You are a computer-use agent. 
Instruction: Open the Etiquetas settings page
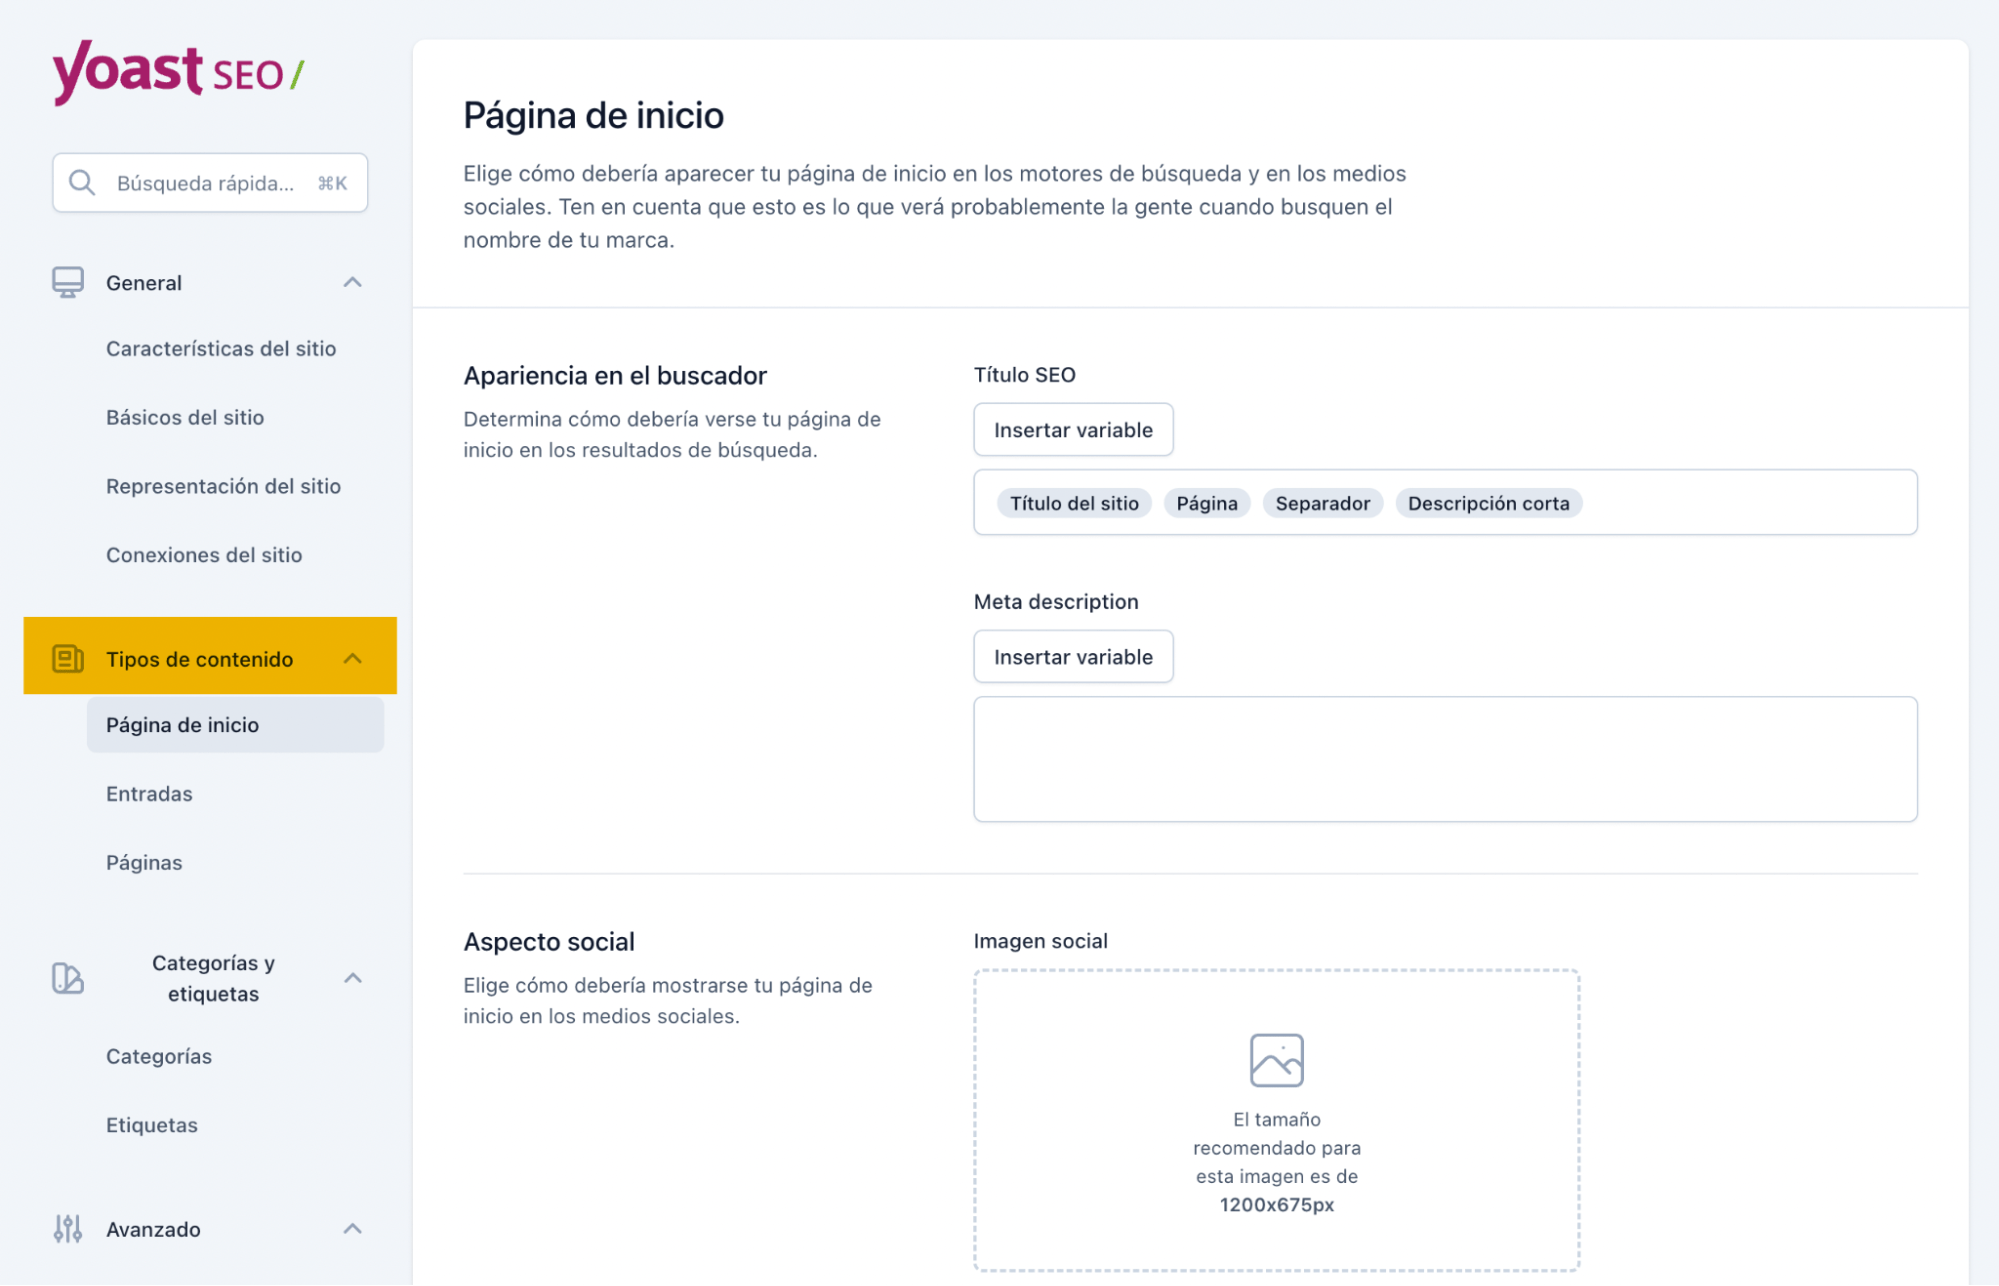(x=152, y=1124)
